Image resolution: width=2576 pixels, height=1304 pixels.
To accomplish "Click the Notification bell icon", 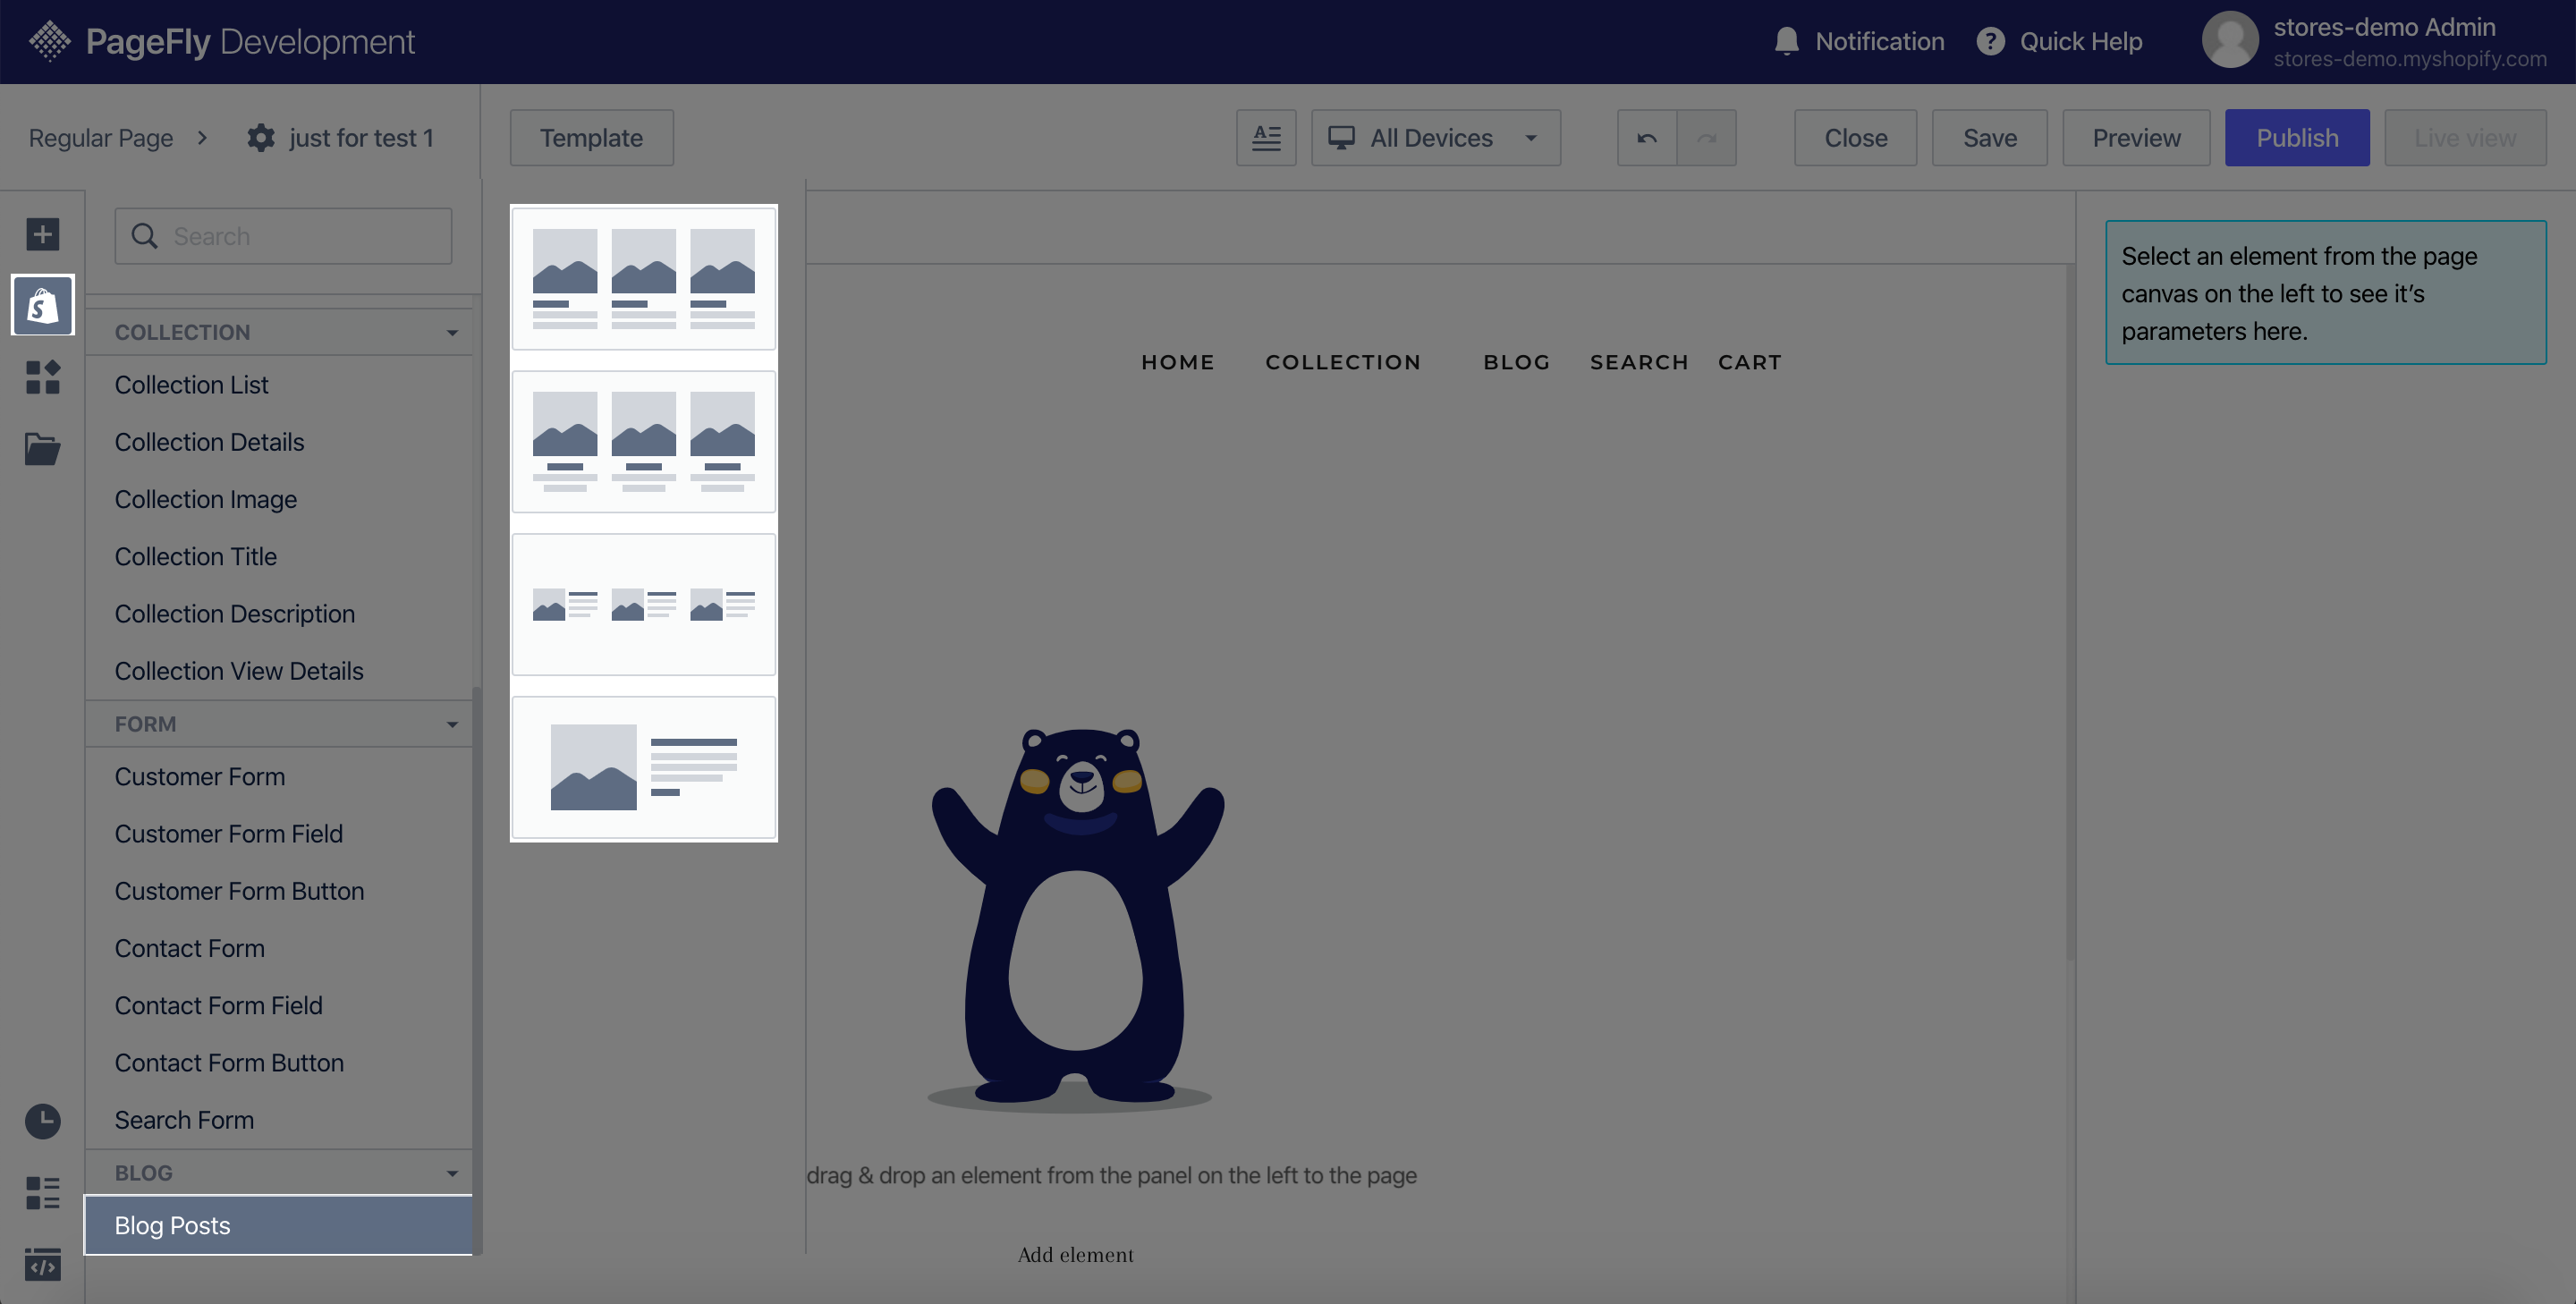I will [x=1786, y=41].
